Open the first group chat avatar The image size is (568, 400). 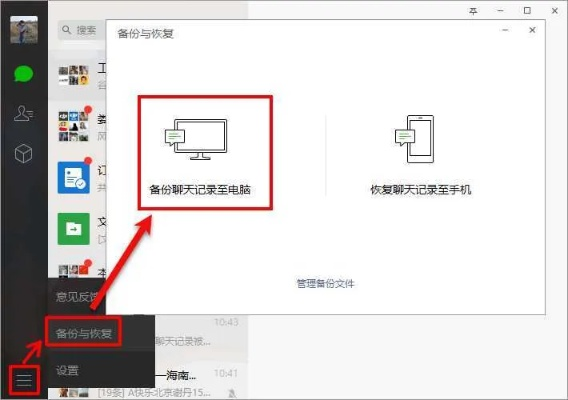click(x=74, y=75)
